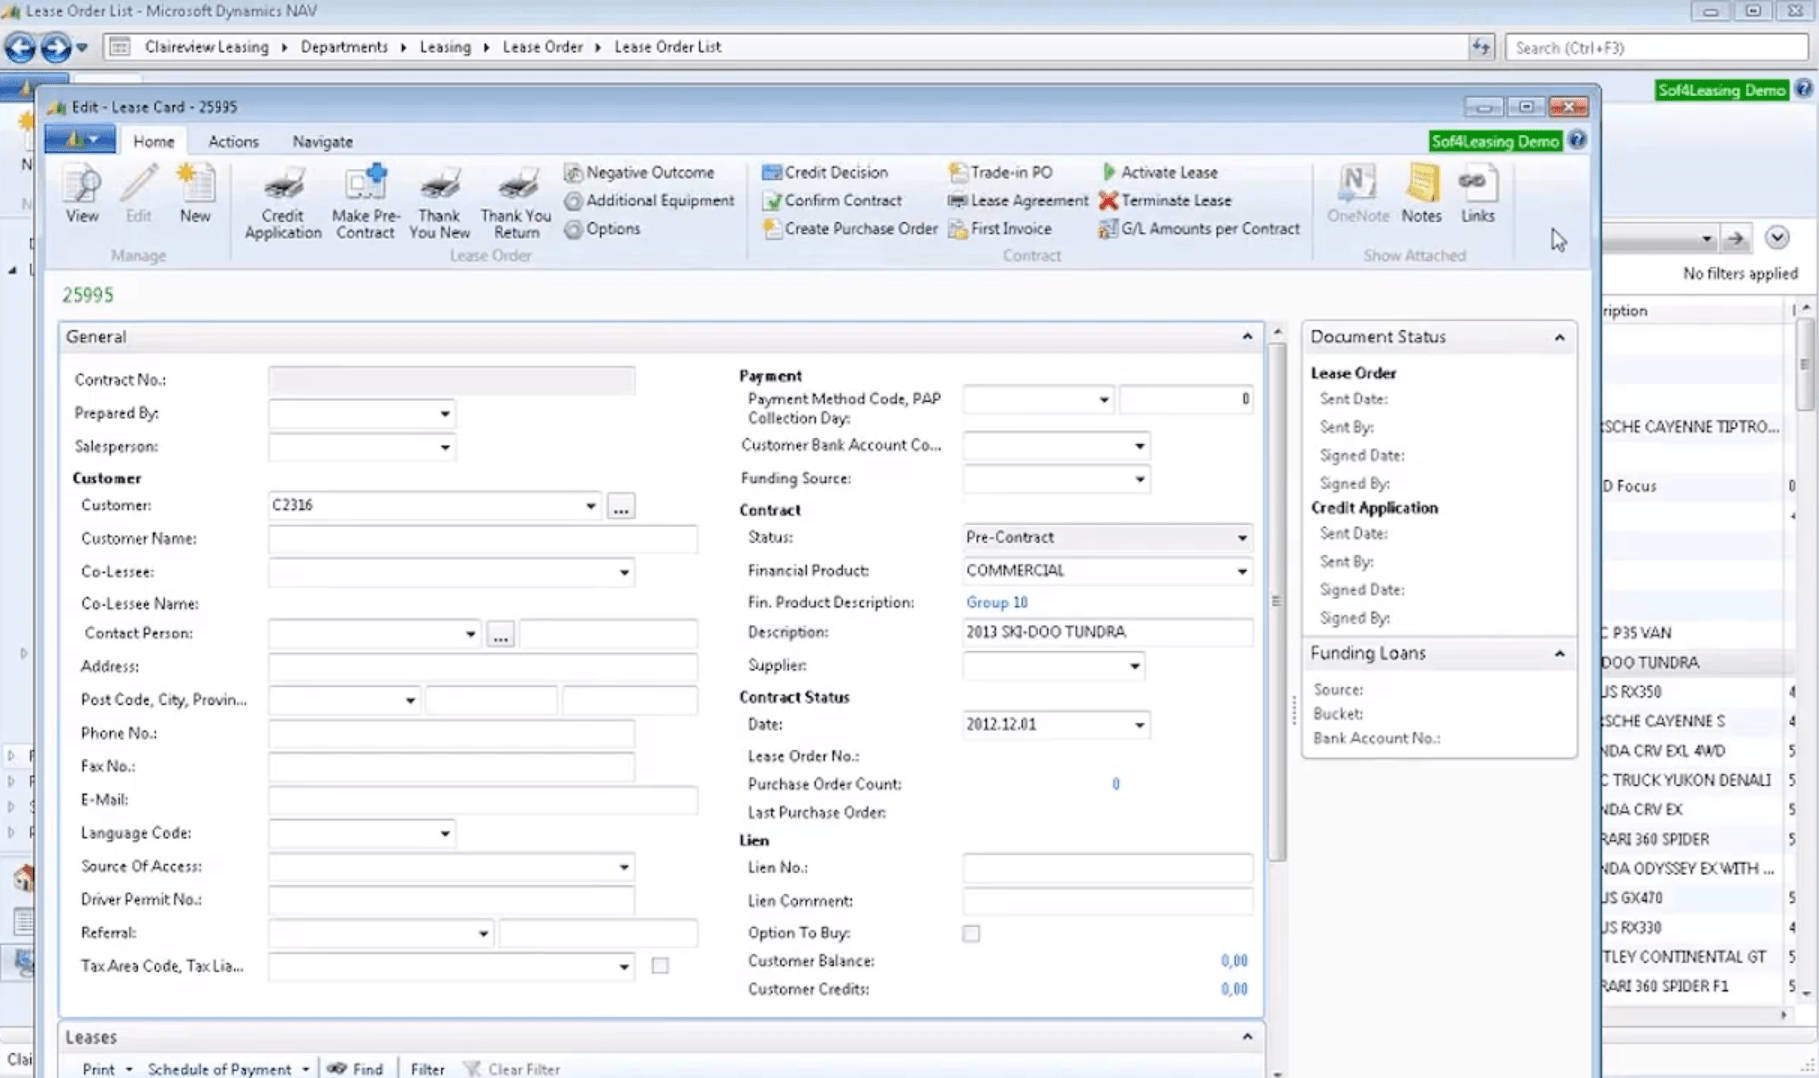1819x1078 pixels.
Task: Click Search box in main window
Action: pos(1656,47)
